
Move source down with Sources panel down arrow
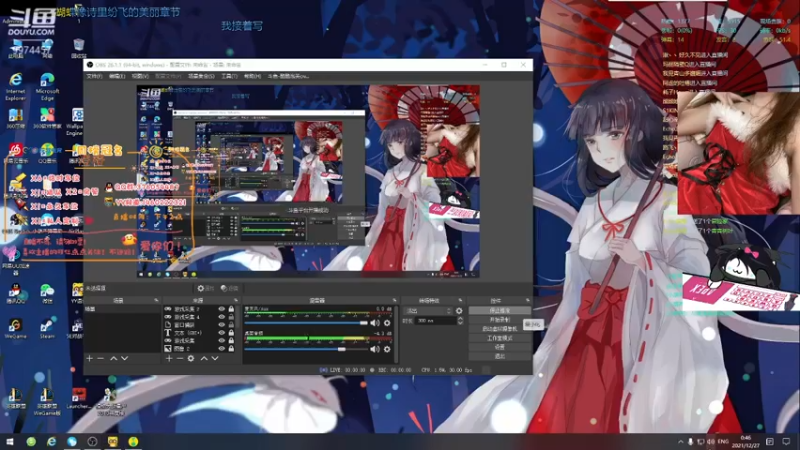pos(215,359)
